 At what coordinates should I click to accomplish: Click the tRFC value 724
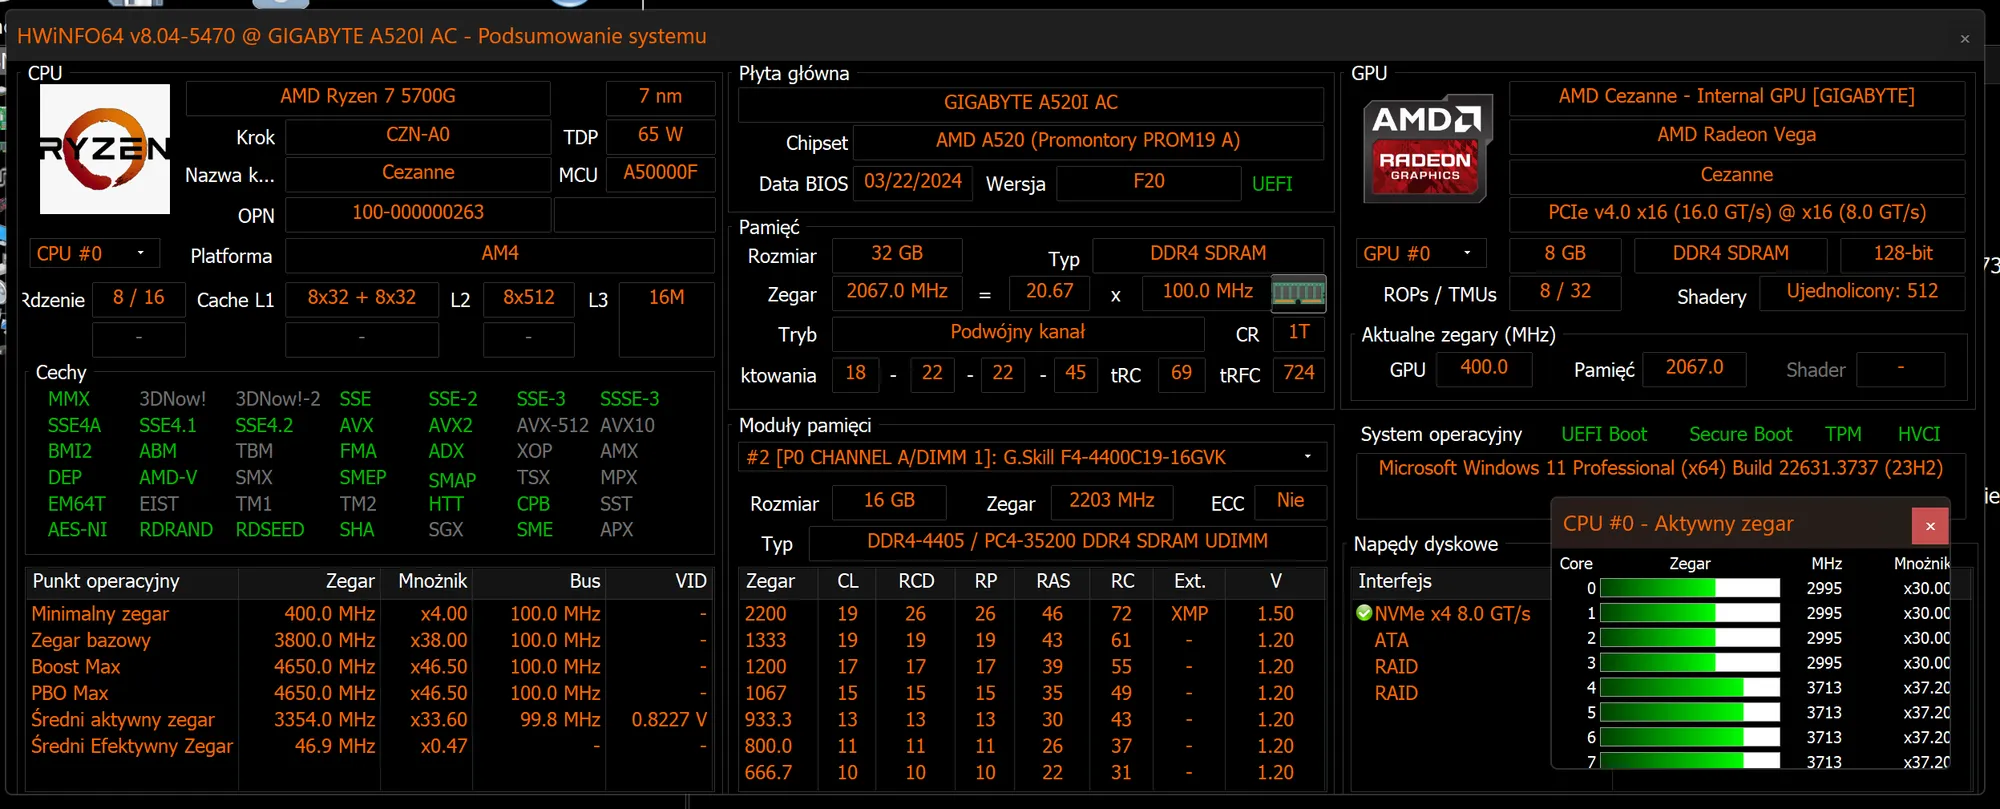1299,374
